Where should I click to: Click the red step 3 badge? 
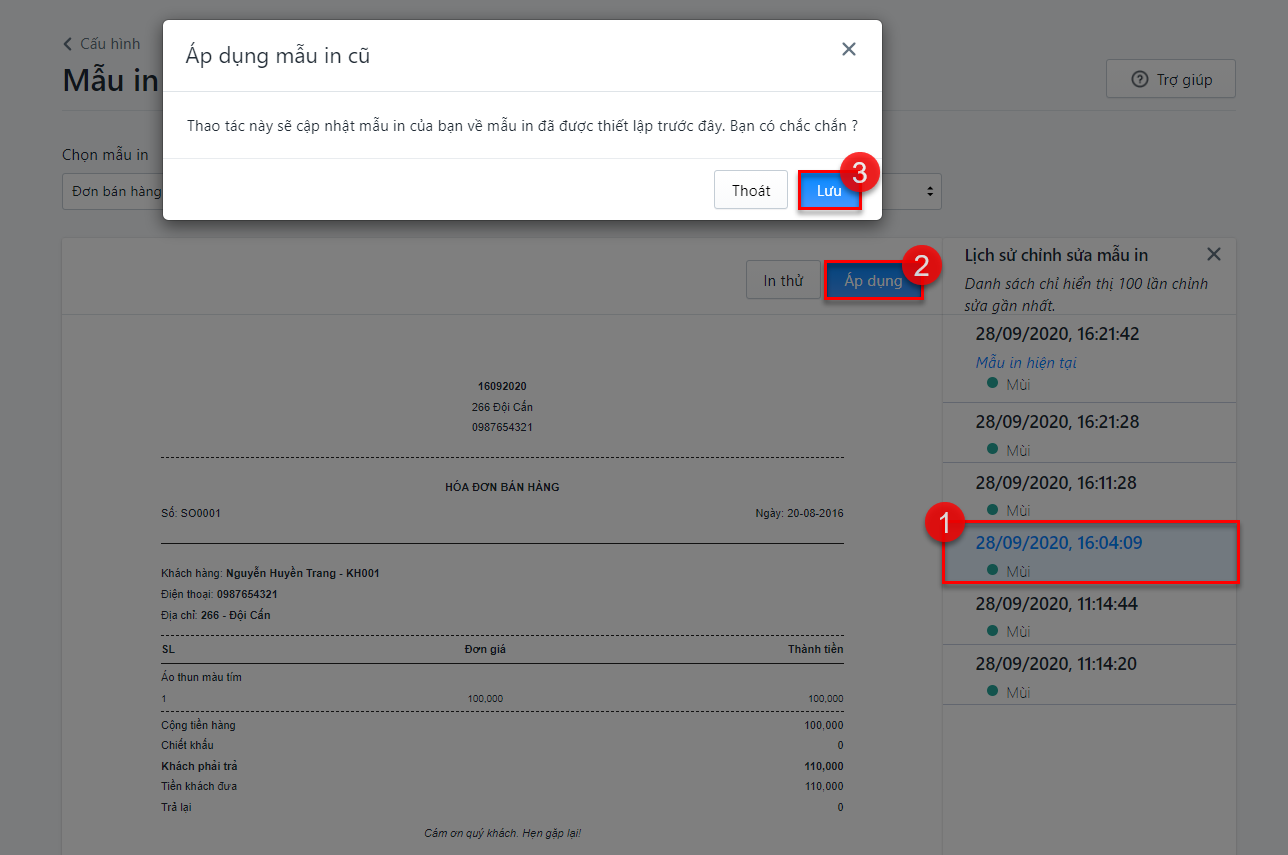859,172
